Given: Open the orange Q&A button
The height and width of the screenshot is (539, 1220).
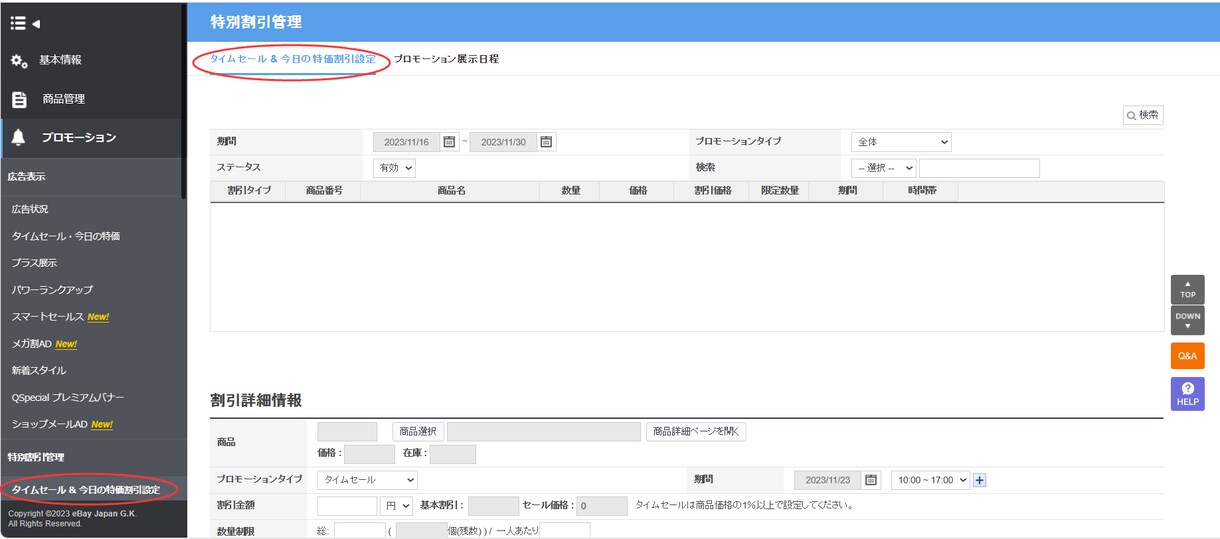Looking at the screenshot, I should (x=1187, y=355).
